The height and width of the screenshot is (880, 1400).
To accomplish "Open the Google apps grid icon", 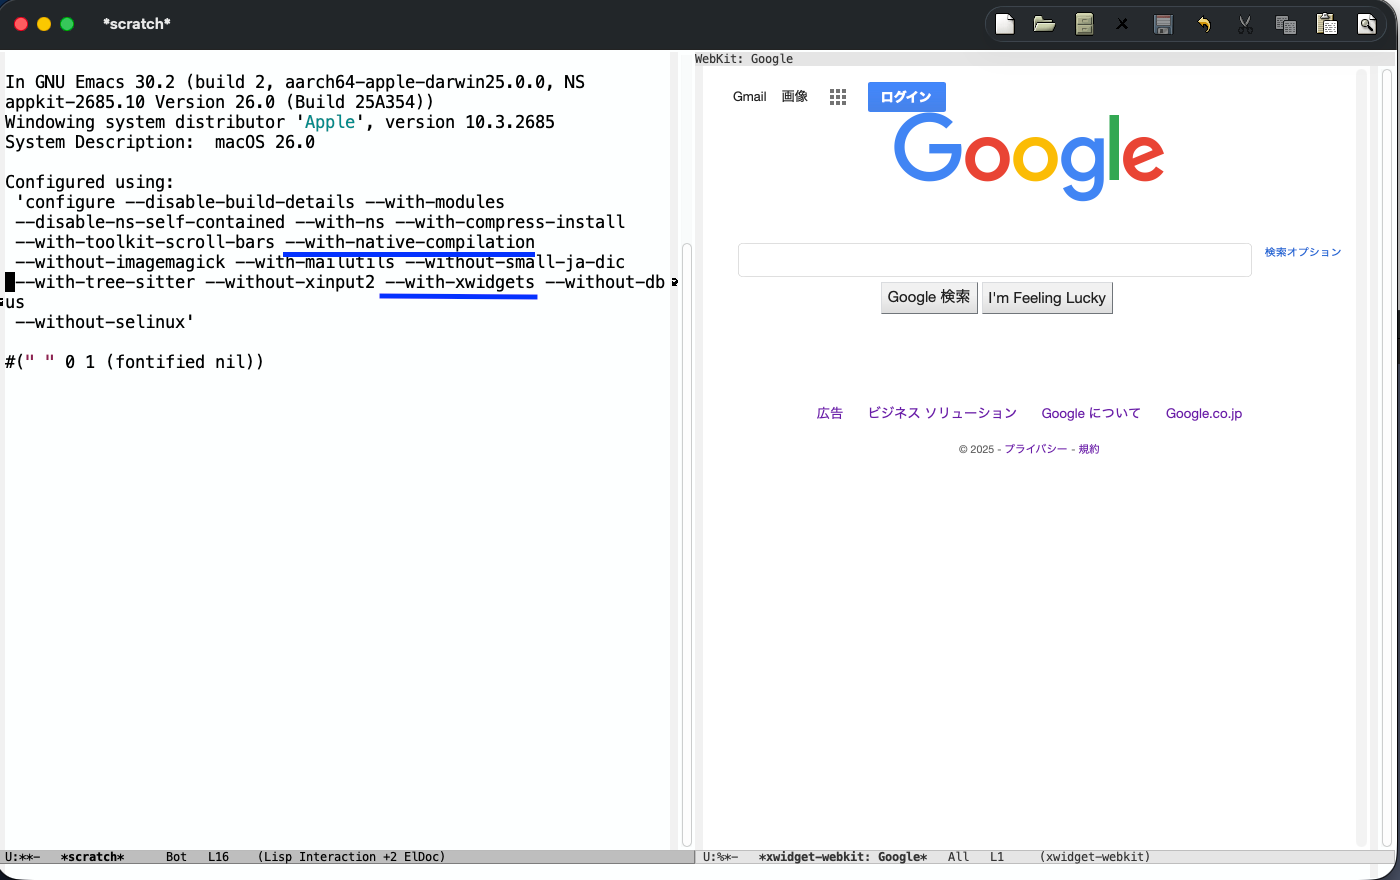I will 838,97.
